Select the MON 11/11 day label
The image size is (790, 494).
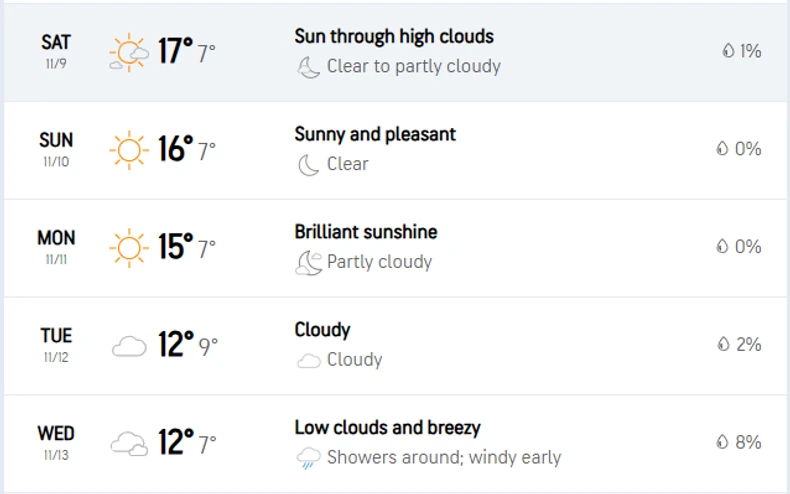[x=56, y=246]
